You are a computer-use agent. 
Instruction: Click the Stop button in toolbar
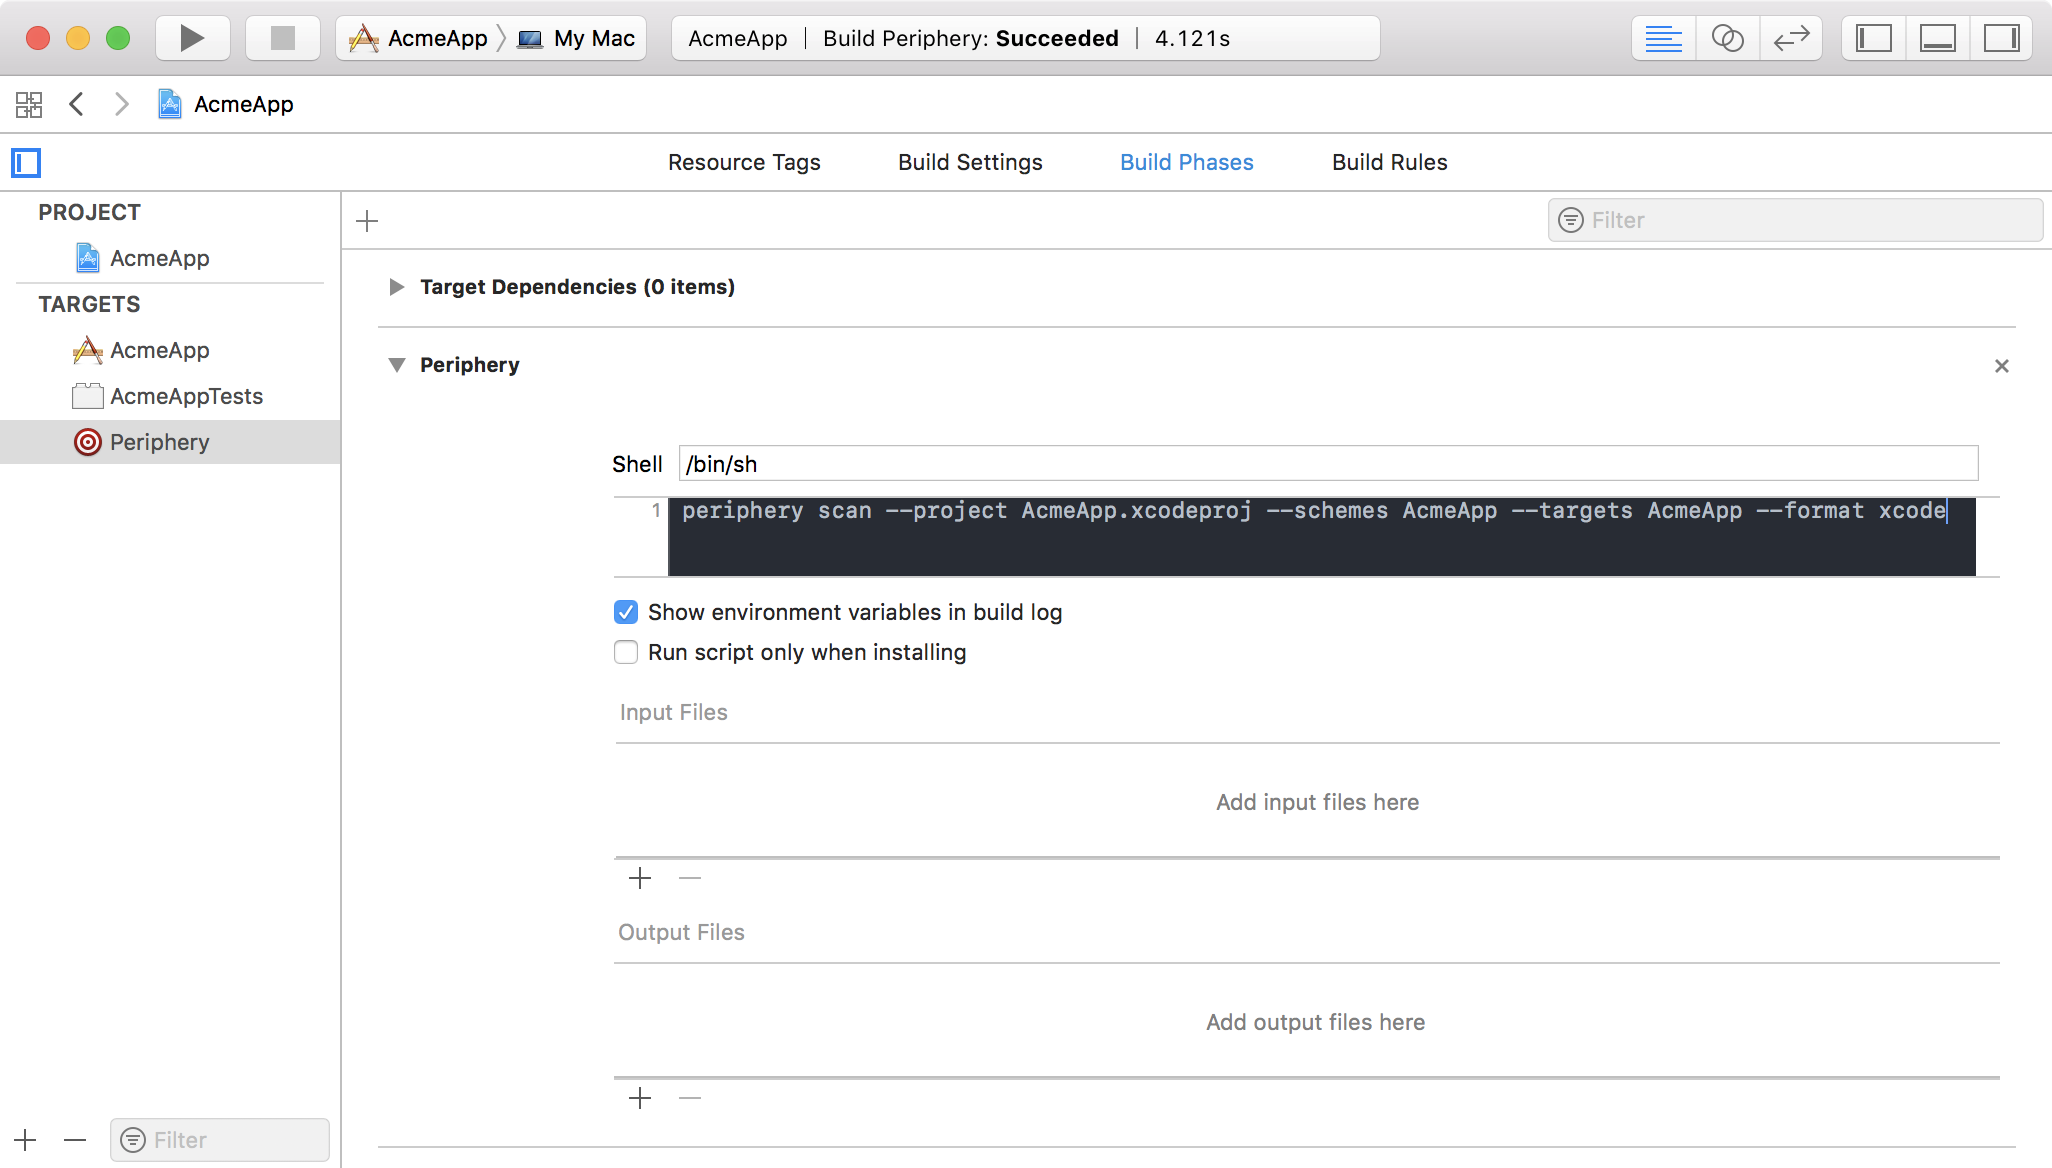(278, 38)
